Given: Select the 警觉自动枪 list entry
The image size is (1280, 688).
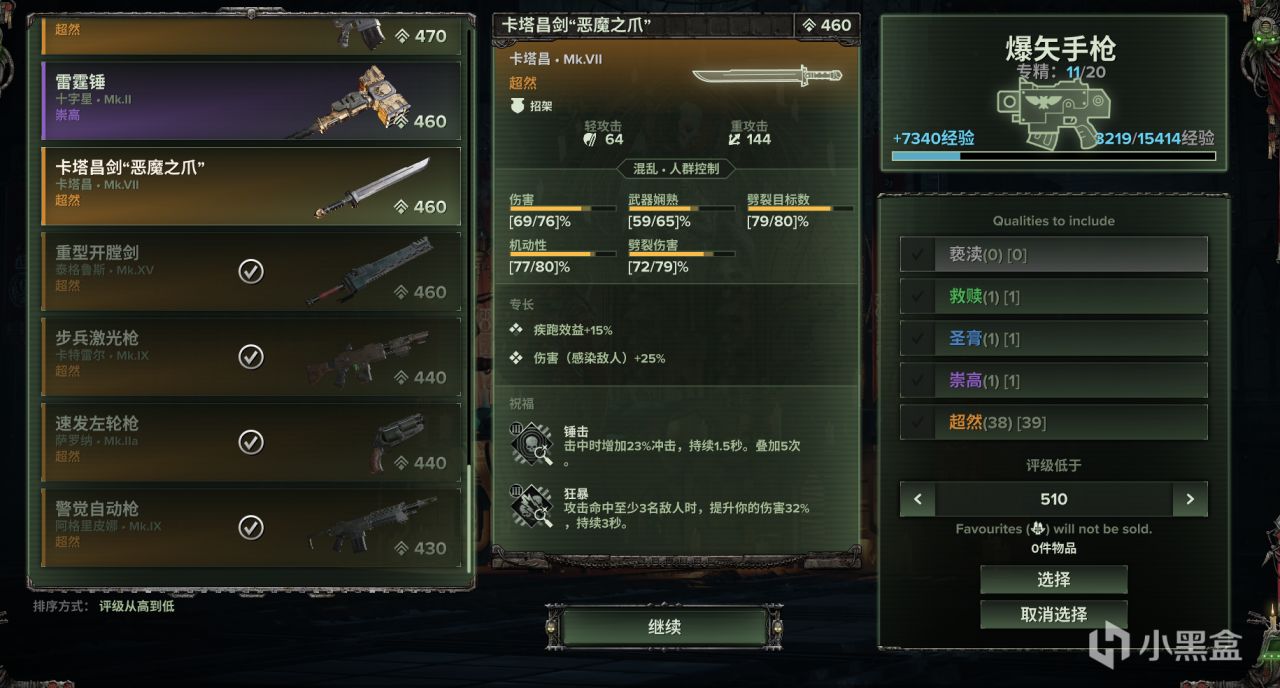Looking at the screenshot, I should tap(251, 526).
